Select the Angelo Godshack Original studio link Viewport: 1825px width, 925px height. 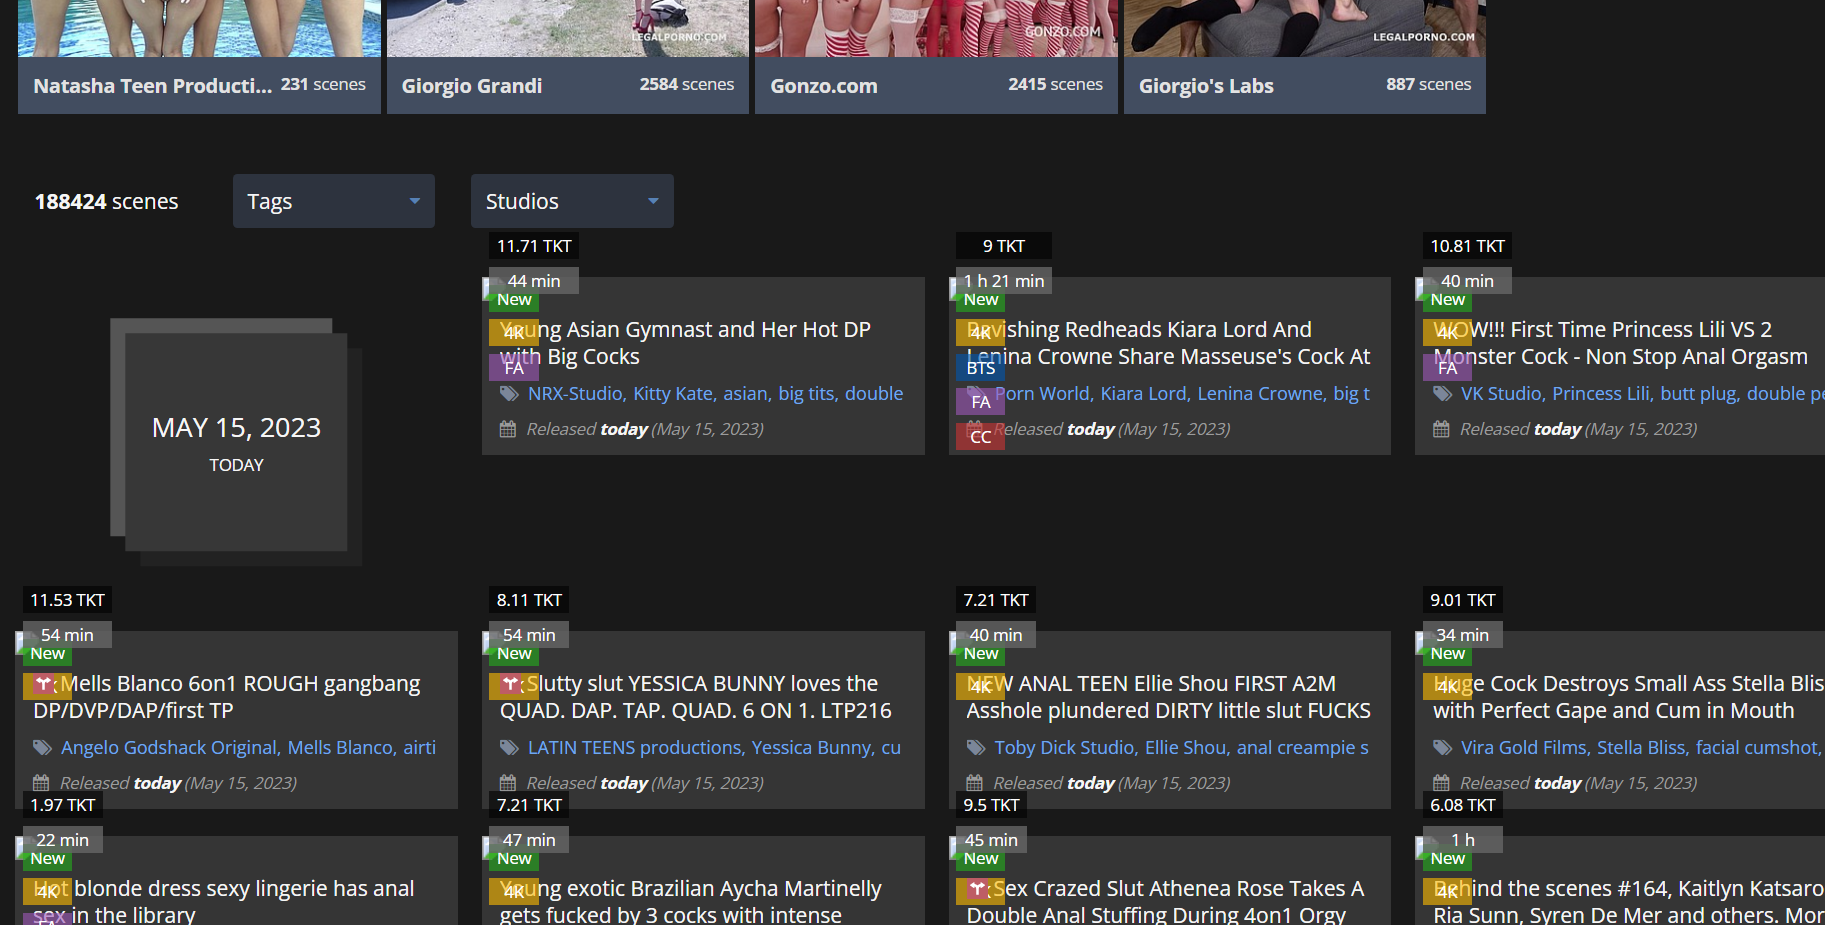point(168,748)
